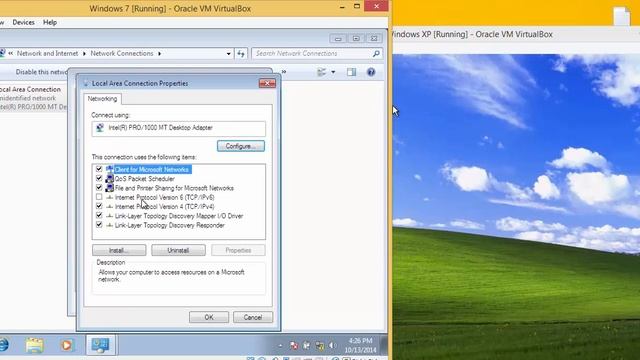Uncheck Link-Layer Topology Discovery Mapper I/O Driver

pos(99,215)
